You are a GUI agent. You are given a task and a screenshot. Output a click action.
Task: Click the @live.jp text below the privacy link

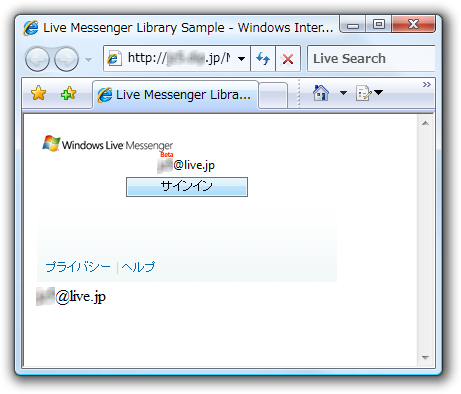(71, 296)
